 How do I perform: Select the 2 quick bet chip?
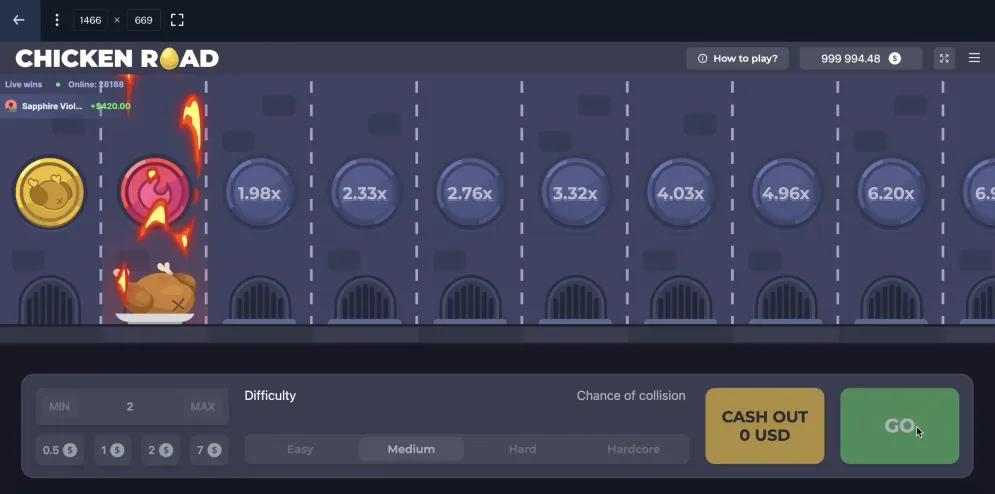(x=161, y=450)
